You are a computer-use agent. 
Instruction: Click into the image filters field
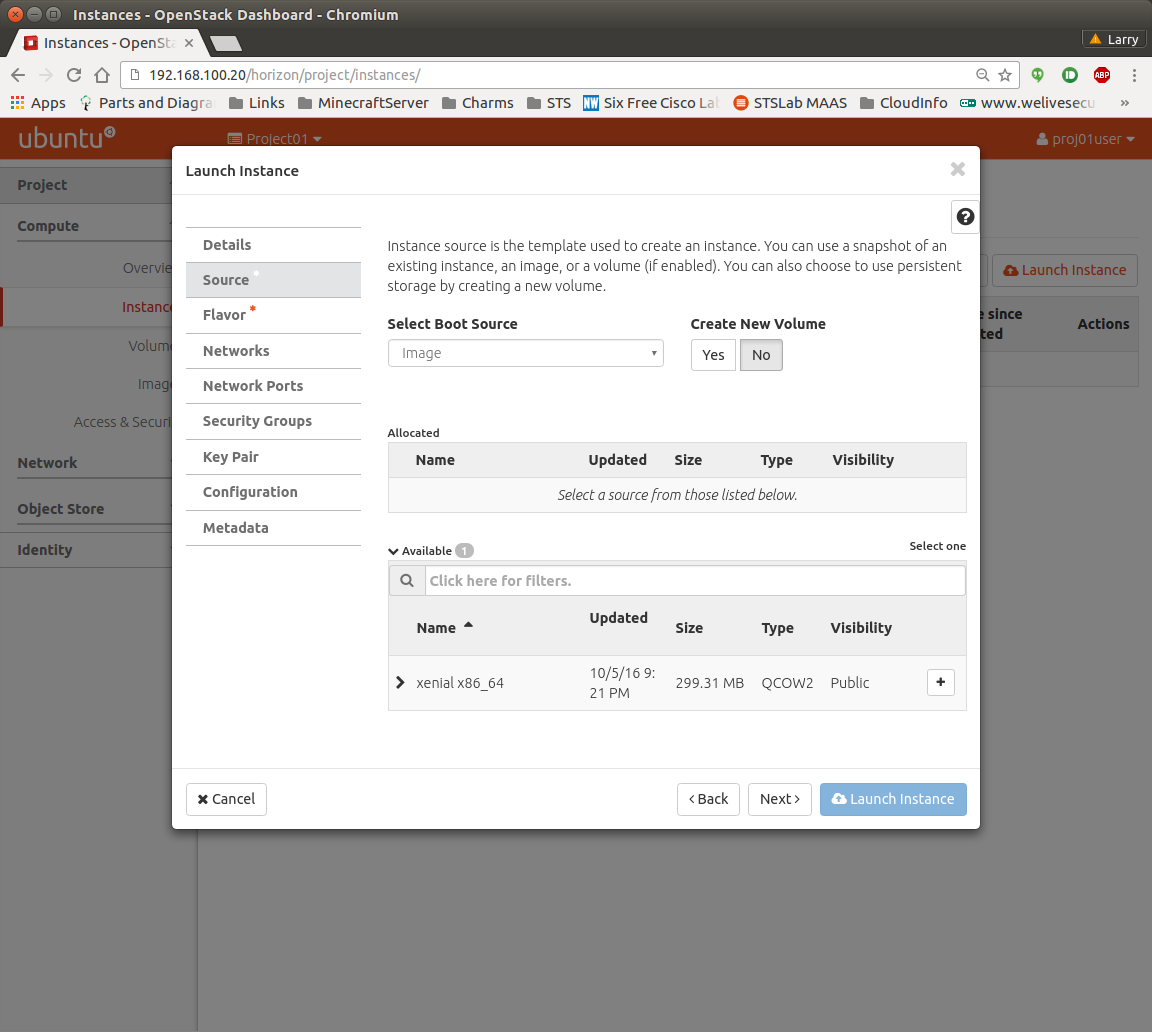pos(695,581)
